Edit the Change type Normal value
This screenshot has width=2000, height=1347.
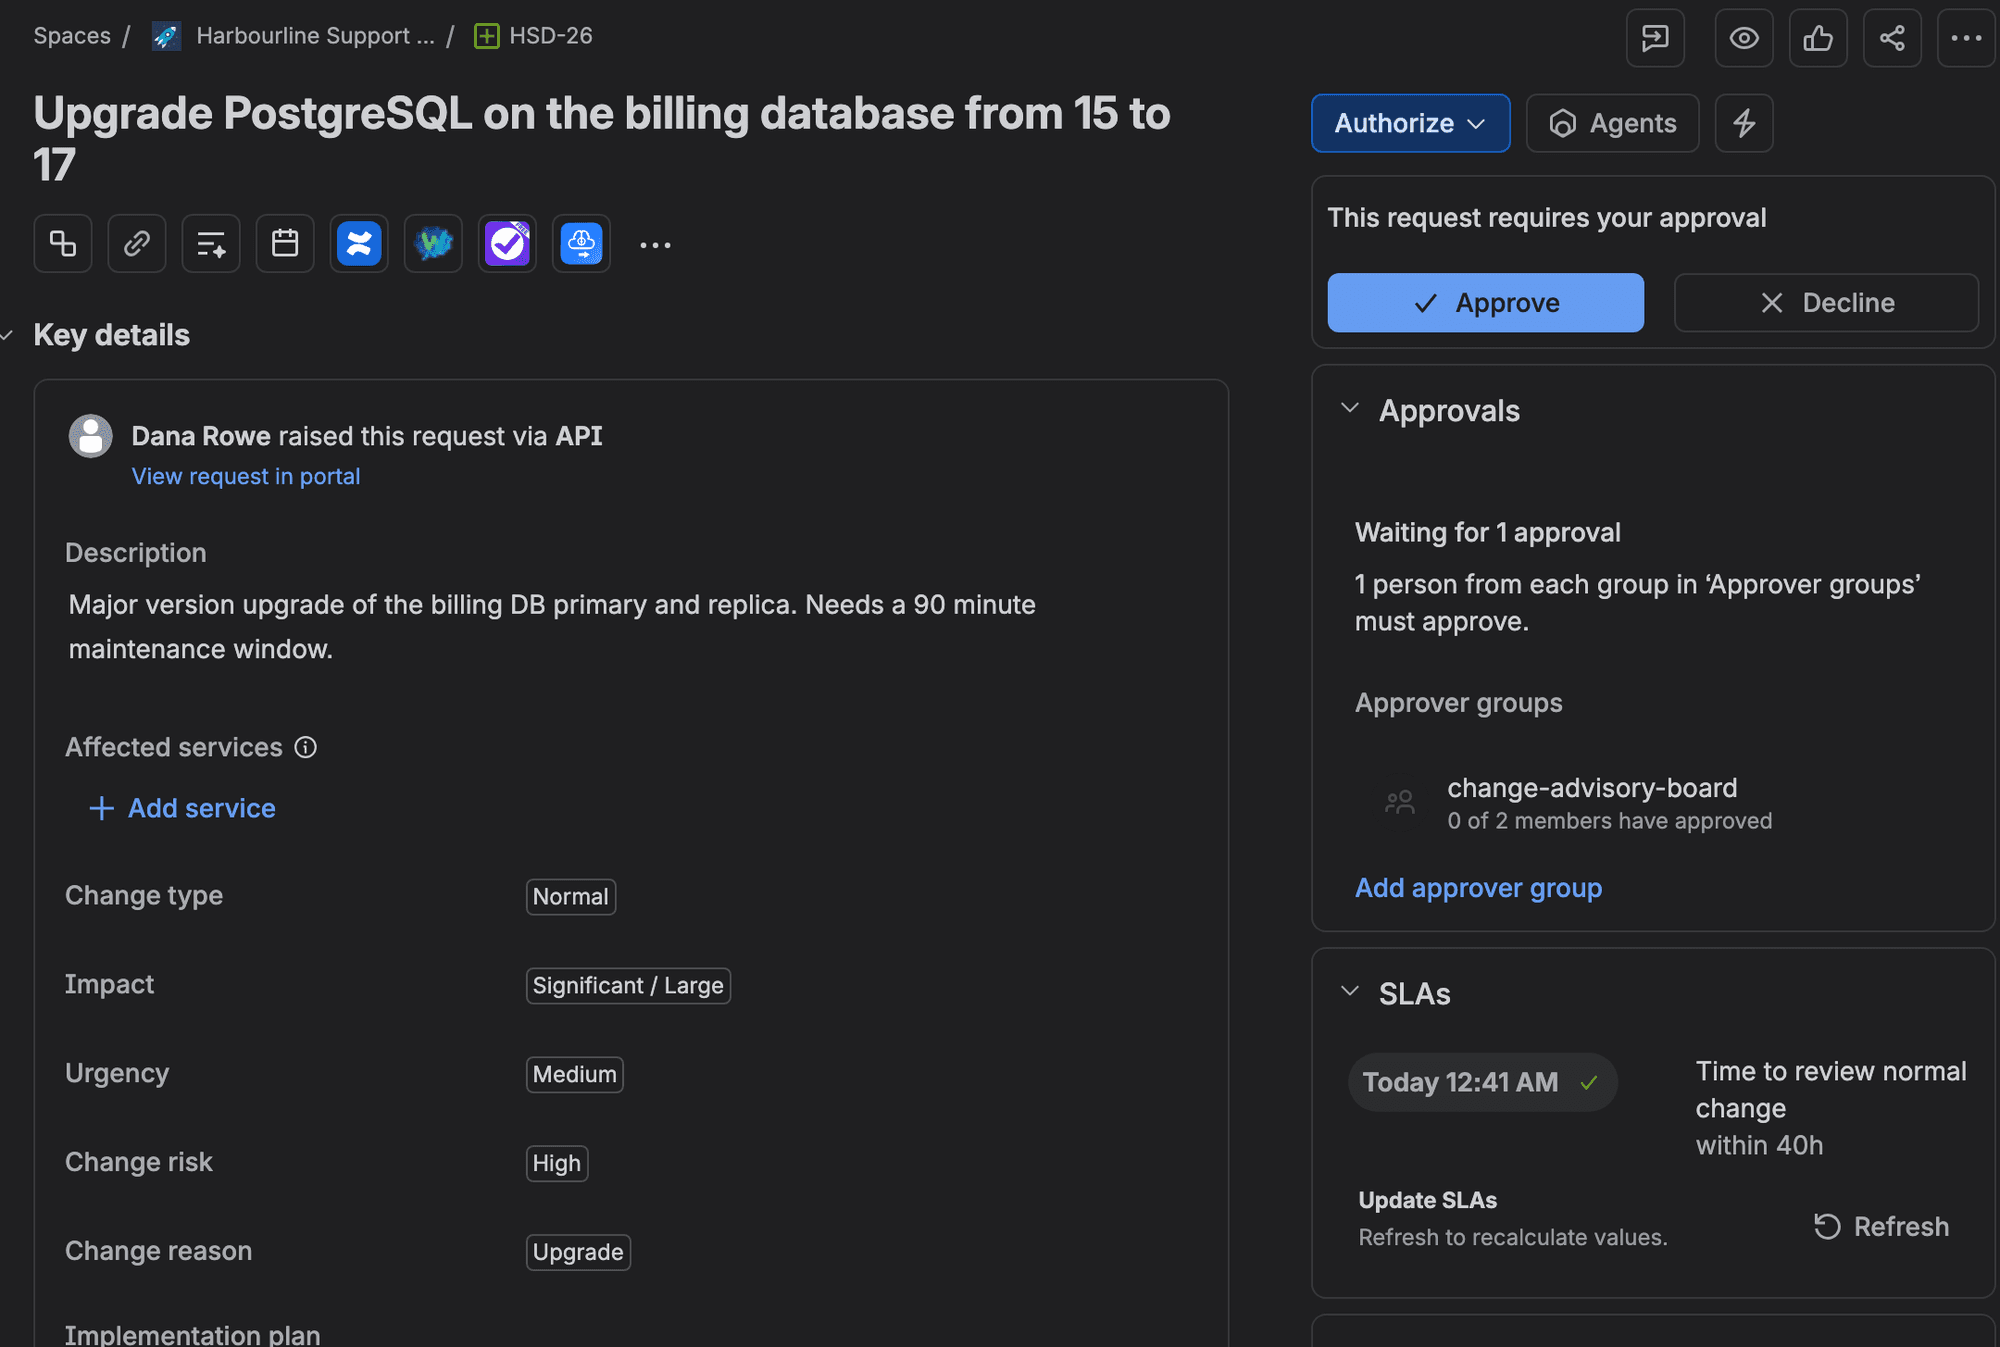571,896
